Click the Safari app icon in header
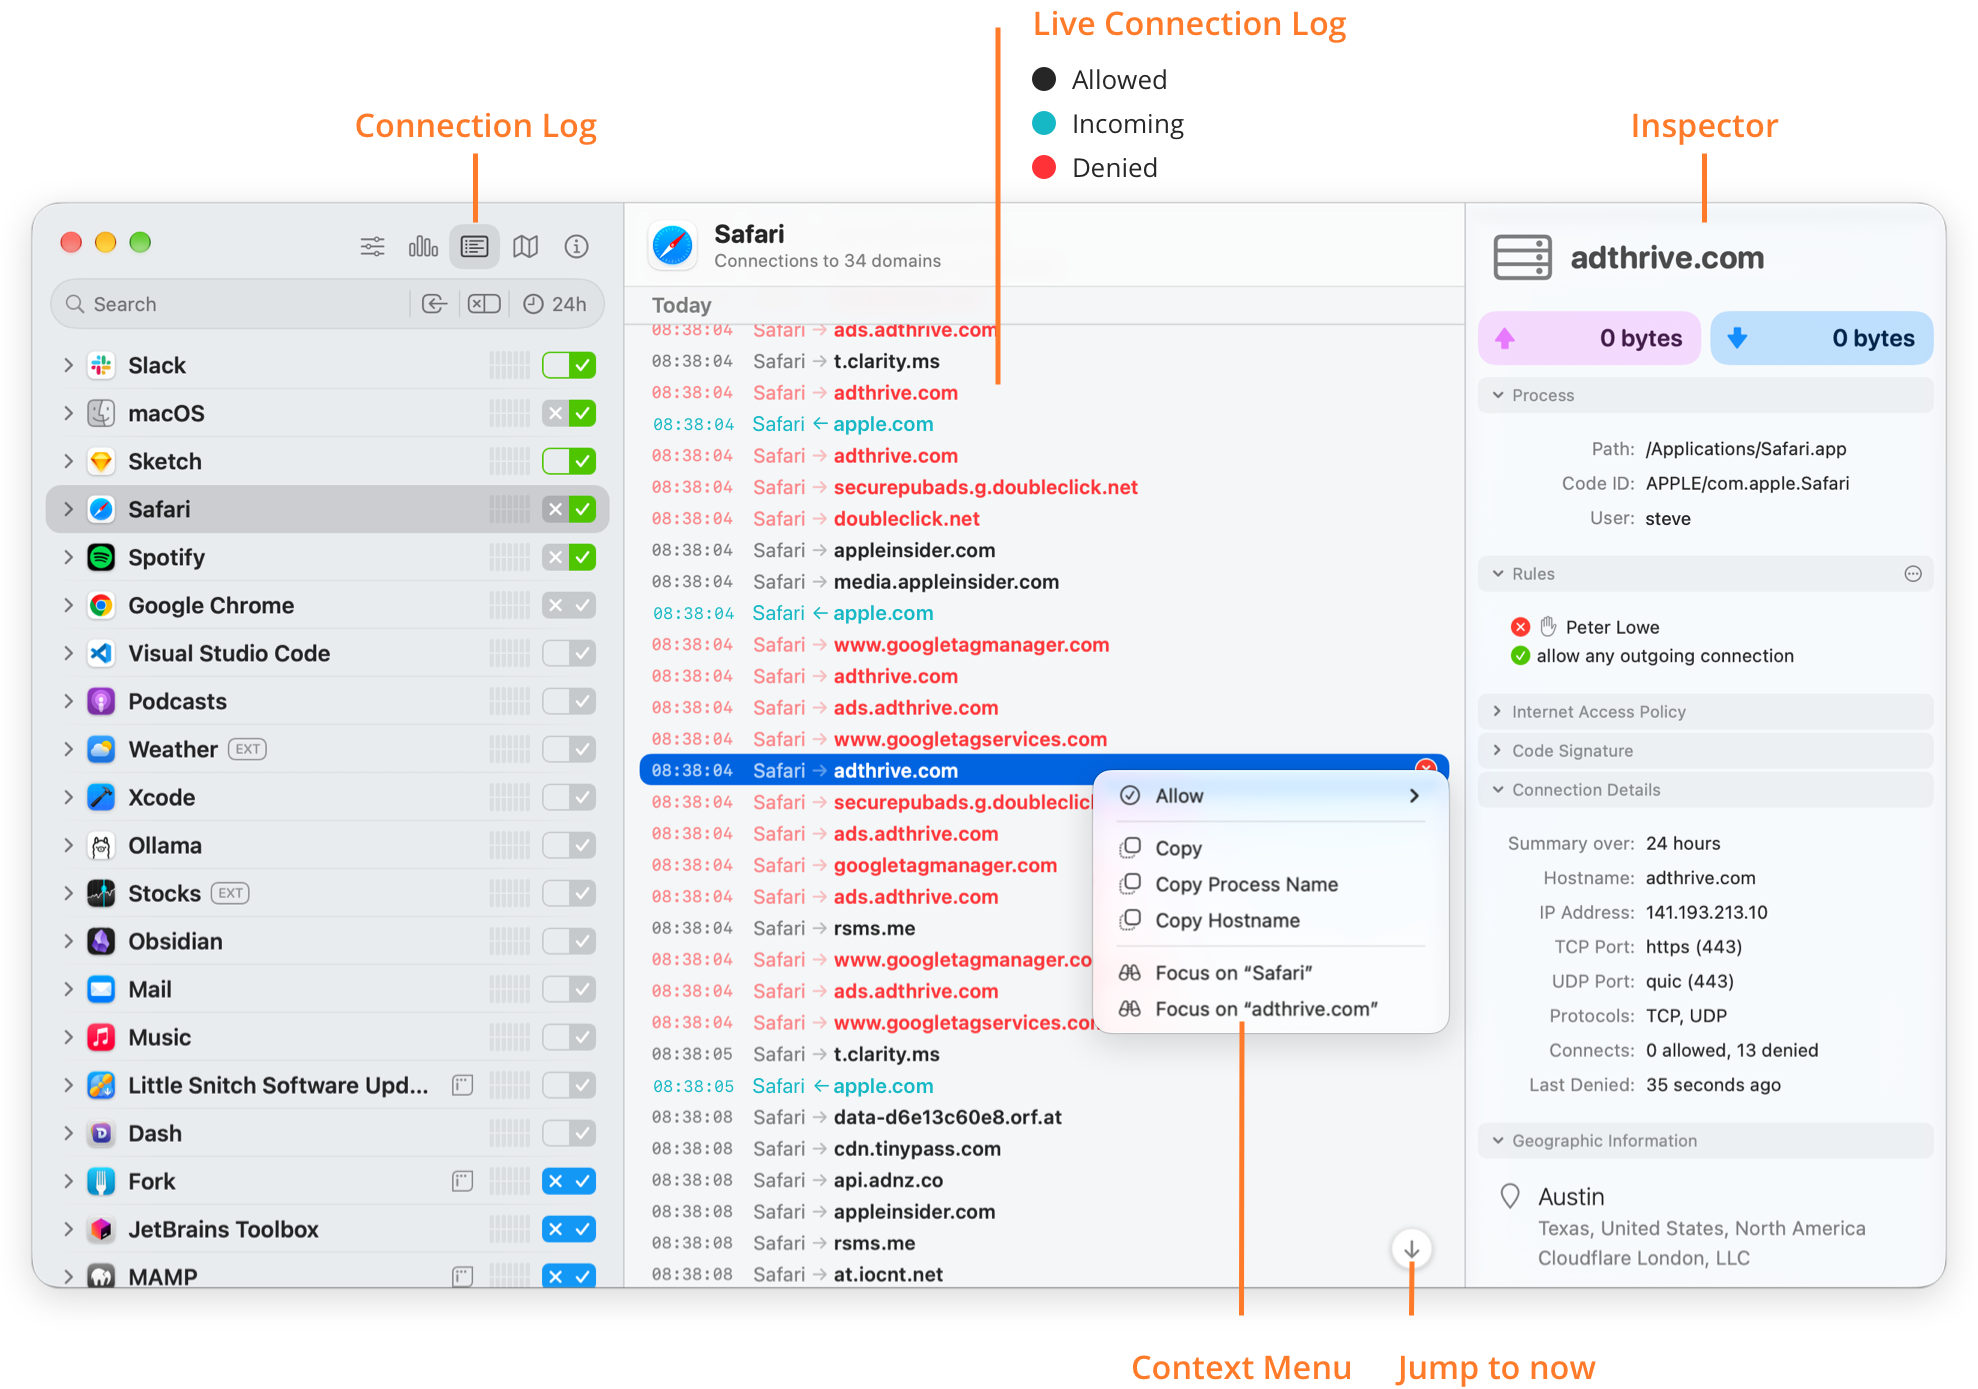 (x=673, y=246)
